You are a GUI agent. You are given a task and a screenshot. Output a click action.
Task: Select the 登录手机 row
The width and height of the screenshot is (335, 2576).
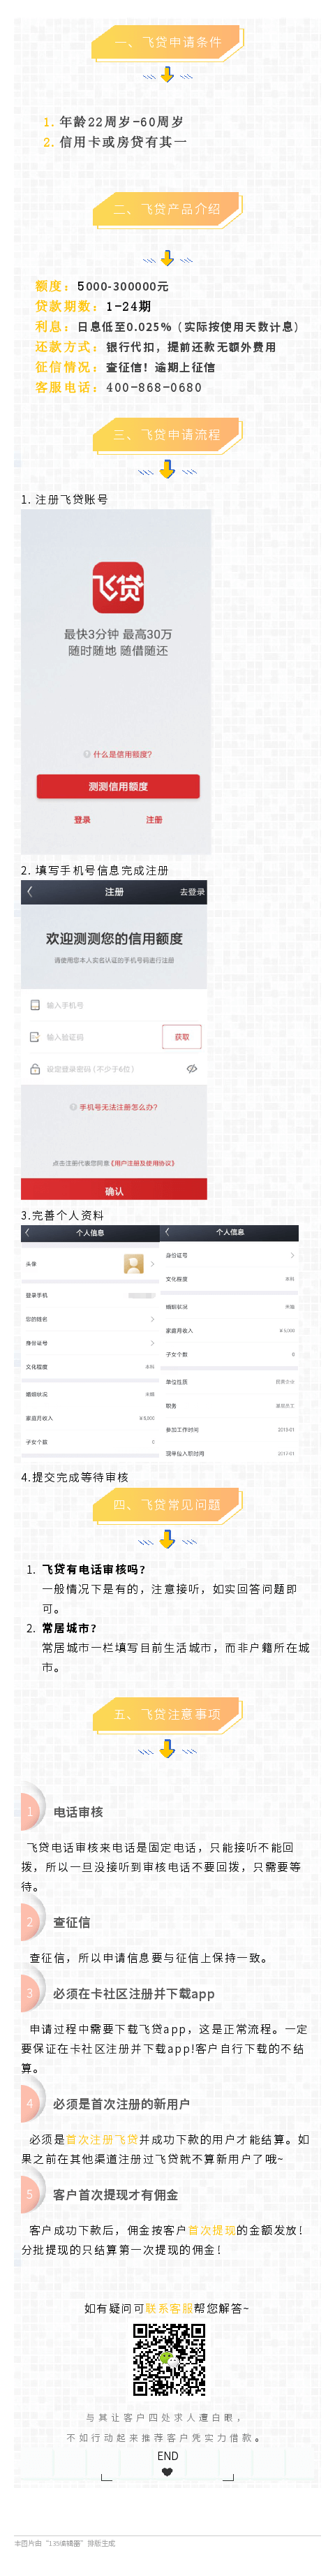(90, 1295)
